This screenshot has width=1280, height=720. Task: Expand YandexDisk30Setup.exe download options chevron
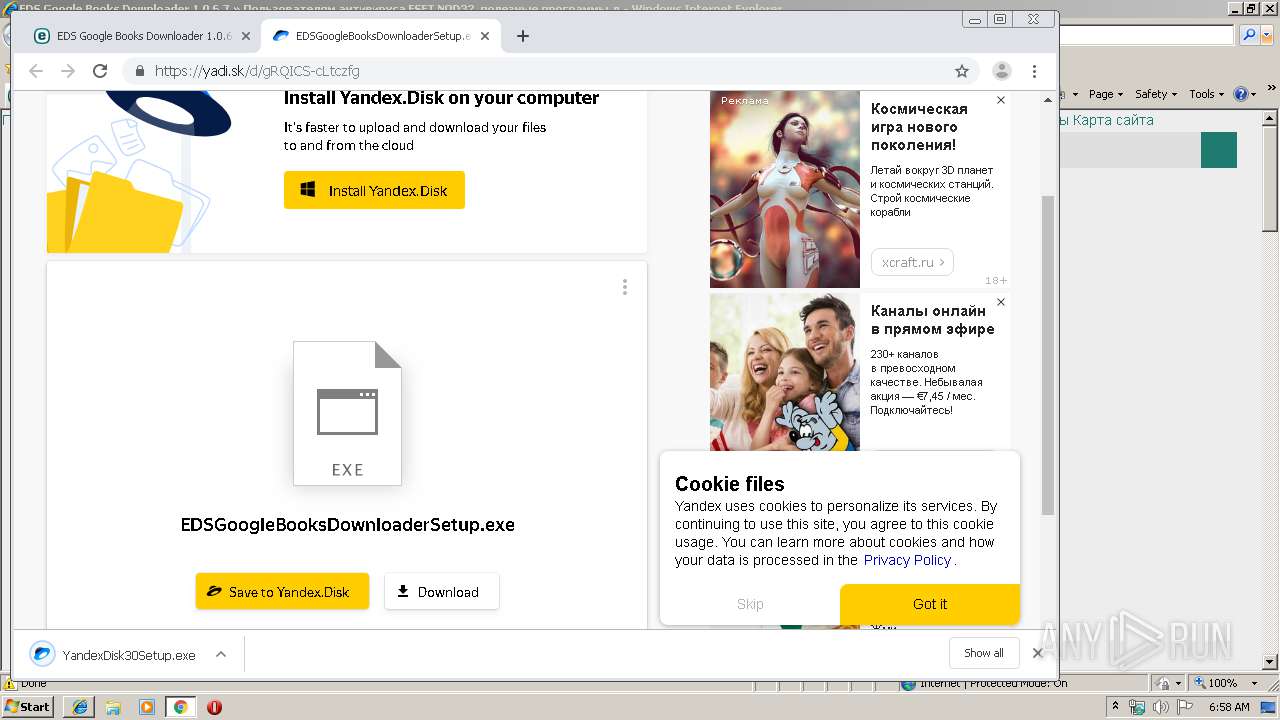[x=221, y=655]
